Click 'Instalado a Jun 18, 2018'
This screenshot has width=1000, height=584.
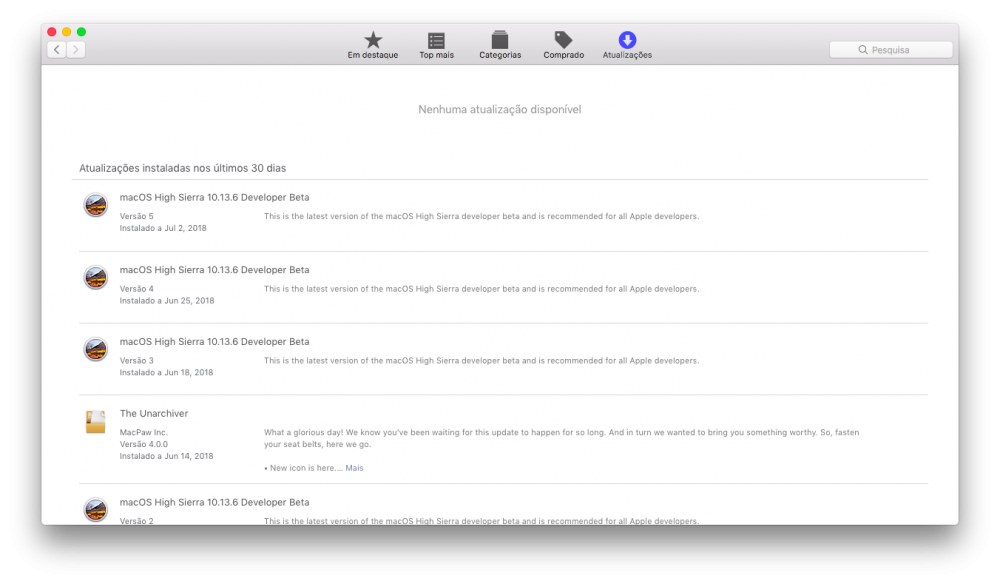[x=166, y=373]
